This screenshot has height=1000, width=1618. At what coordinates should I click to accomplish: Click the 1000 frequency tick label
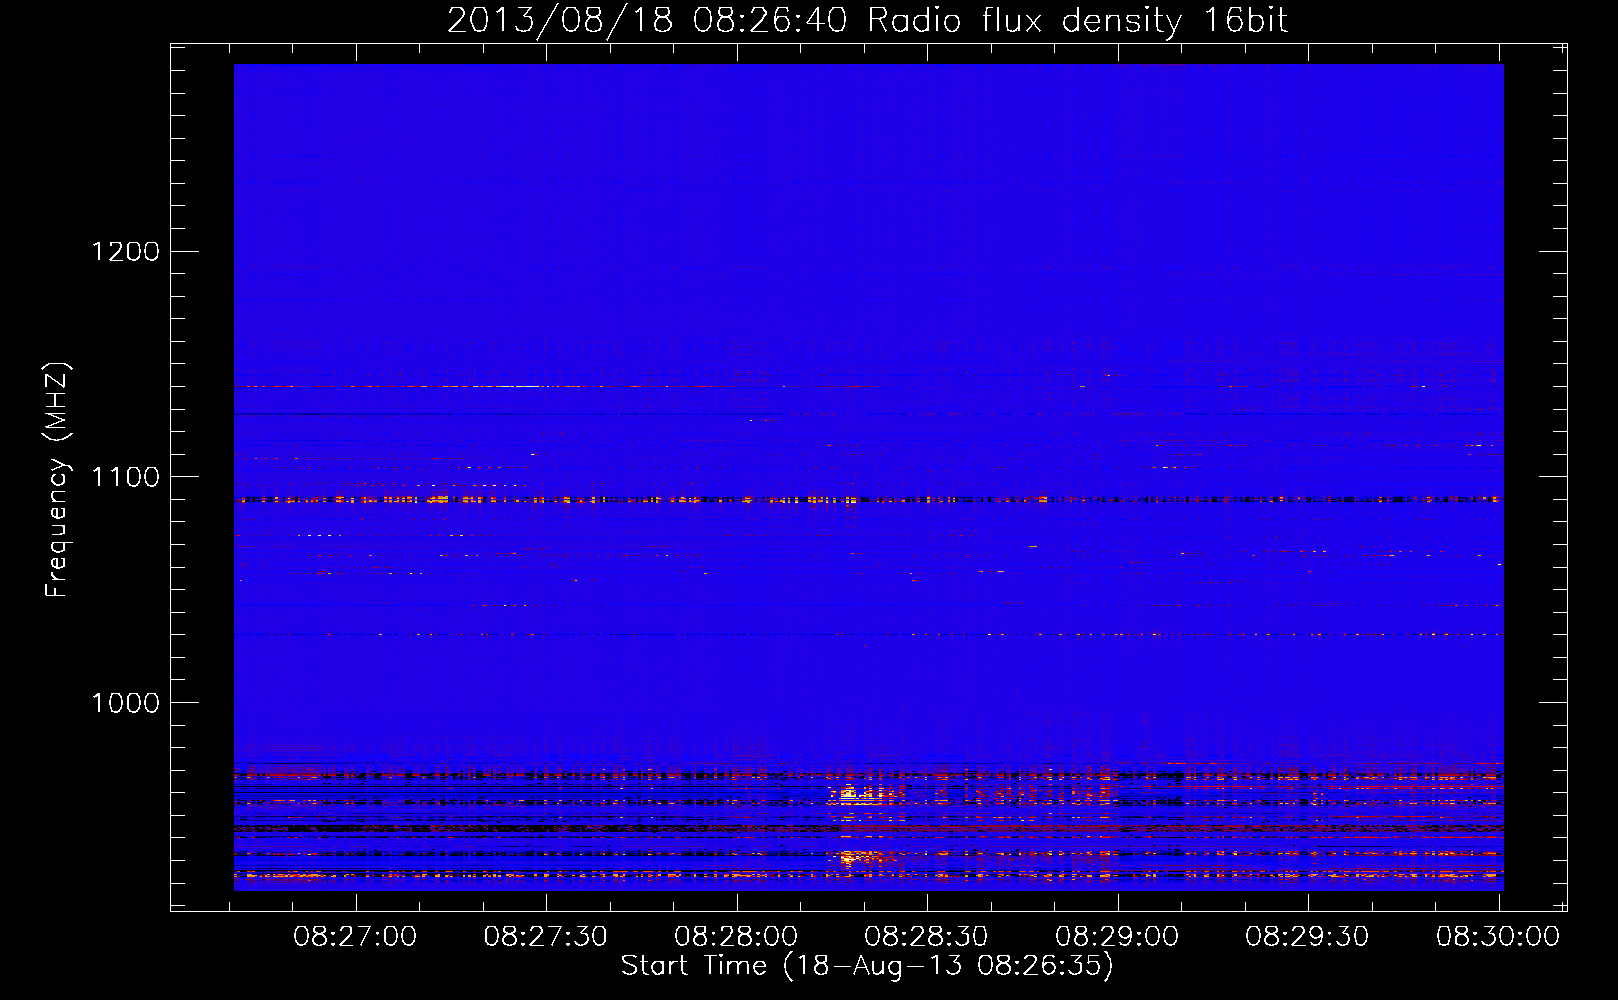(x=125, y=703)
